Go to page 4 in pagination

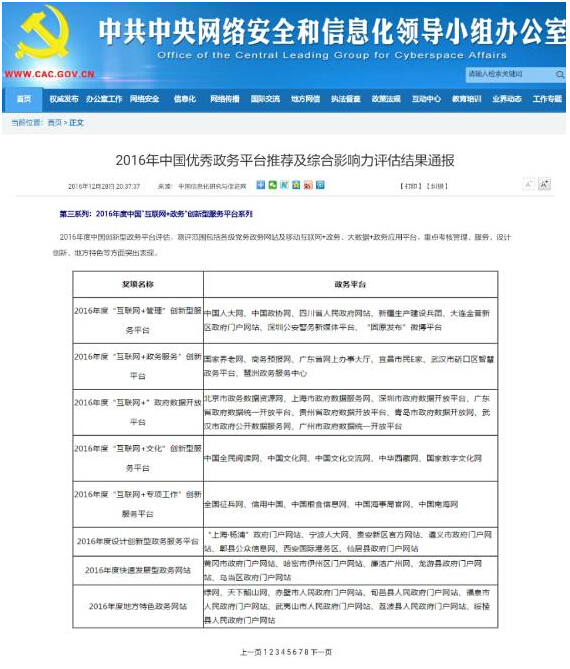pyautogui.click(x=283, y=652)
